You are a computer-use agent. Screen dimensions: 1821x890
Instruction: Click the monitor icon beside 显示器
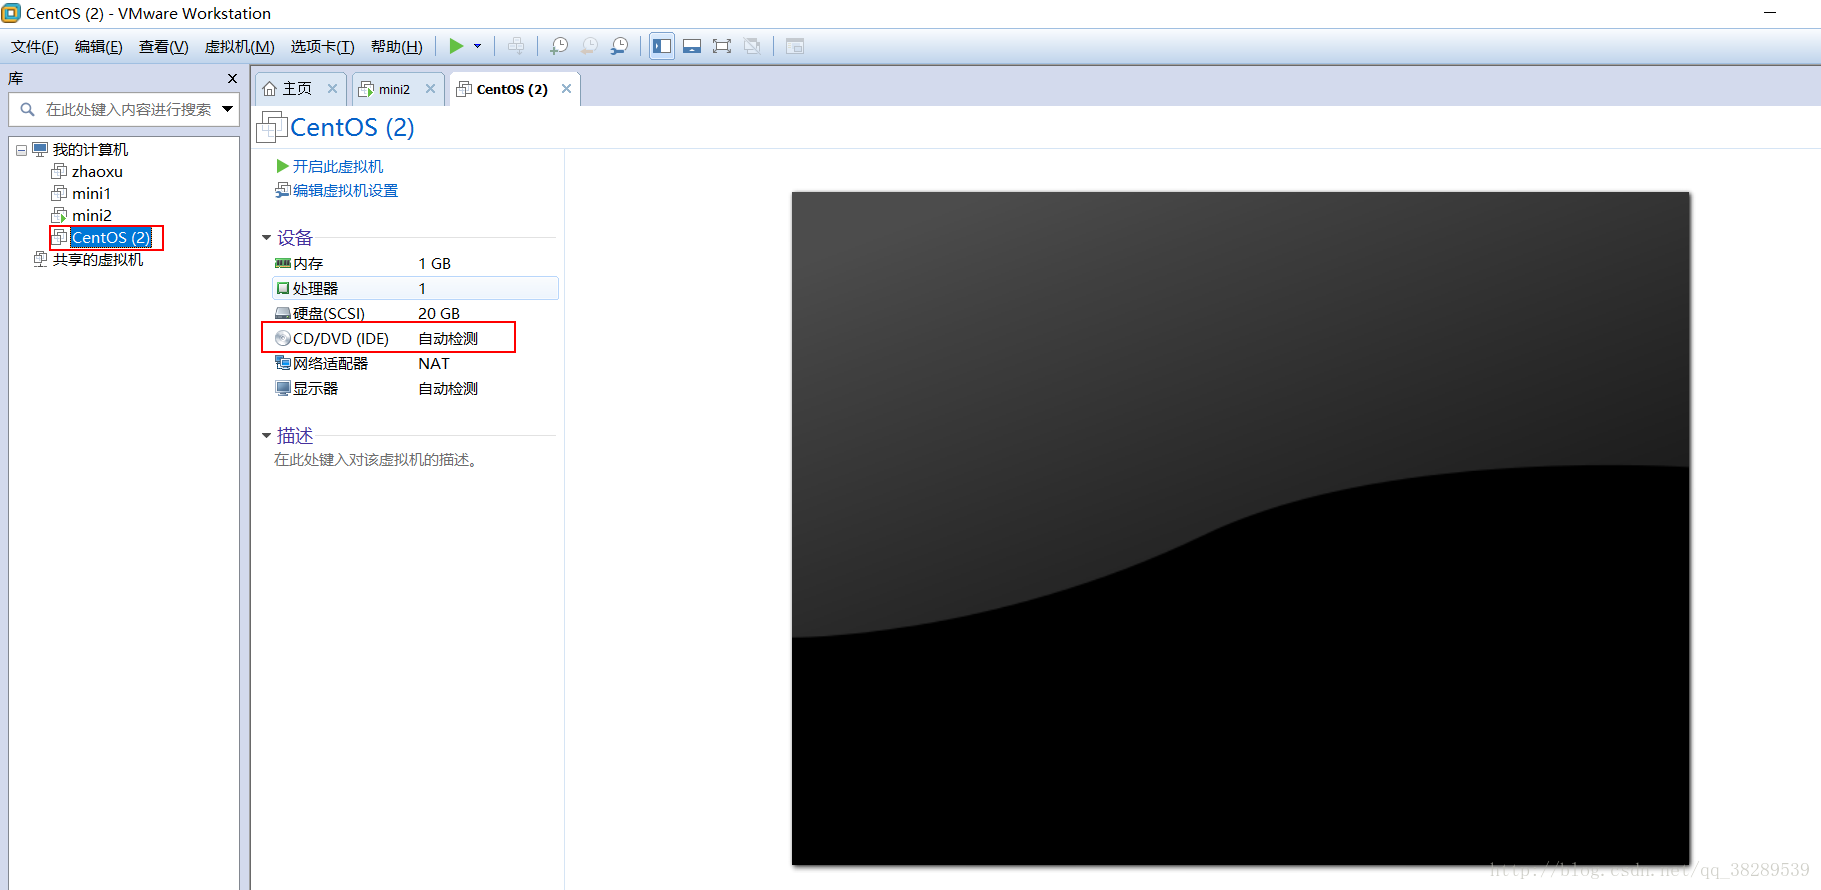283,388
